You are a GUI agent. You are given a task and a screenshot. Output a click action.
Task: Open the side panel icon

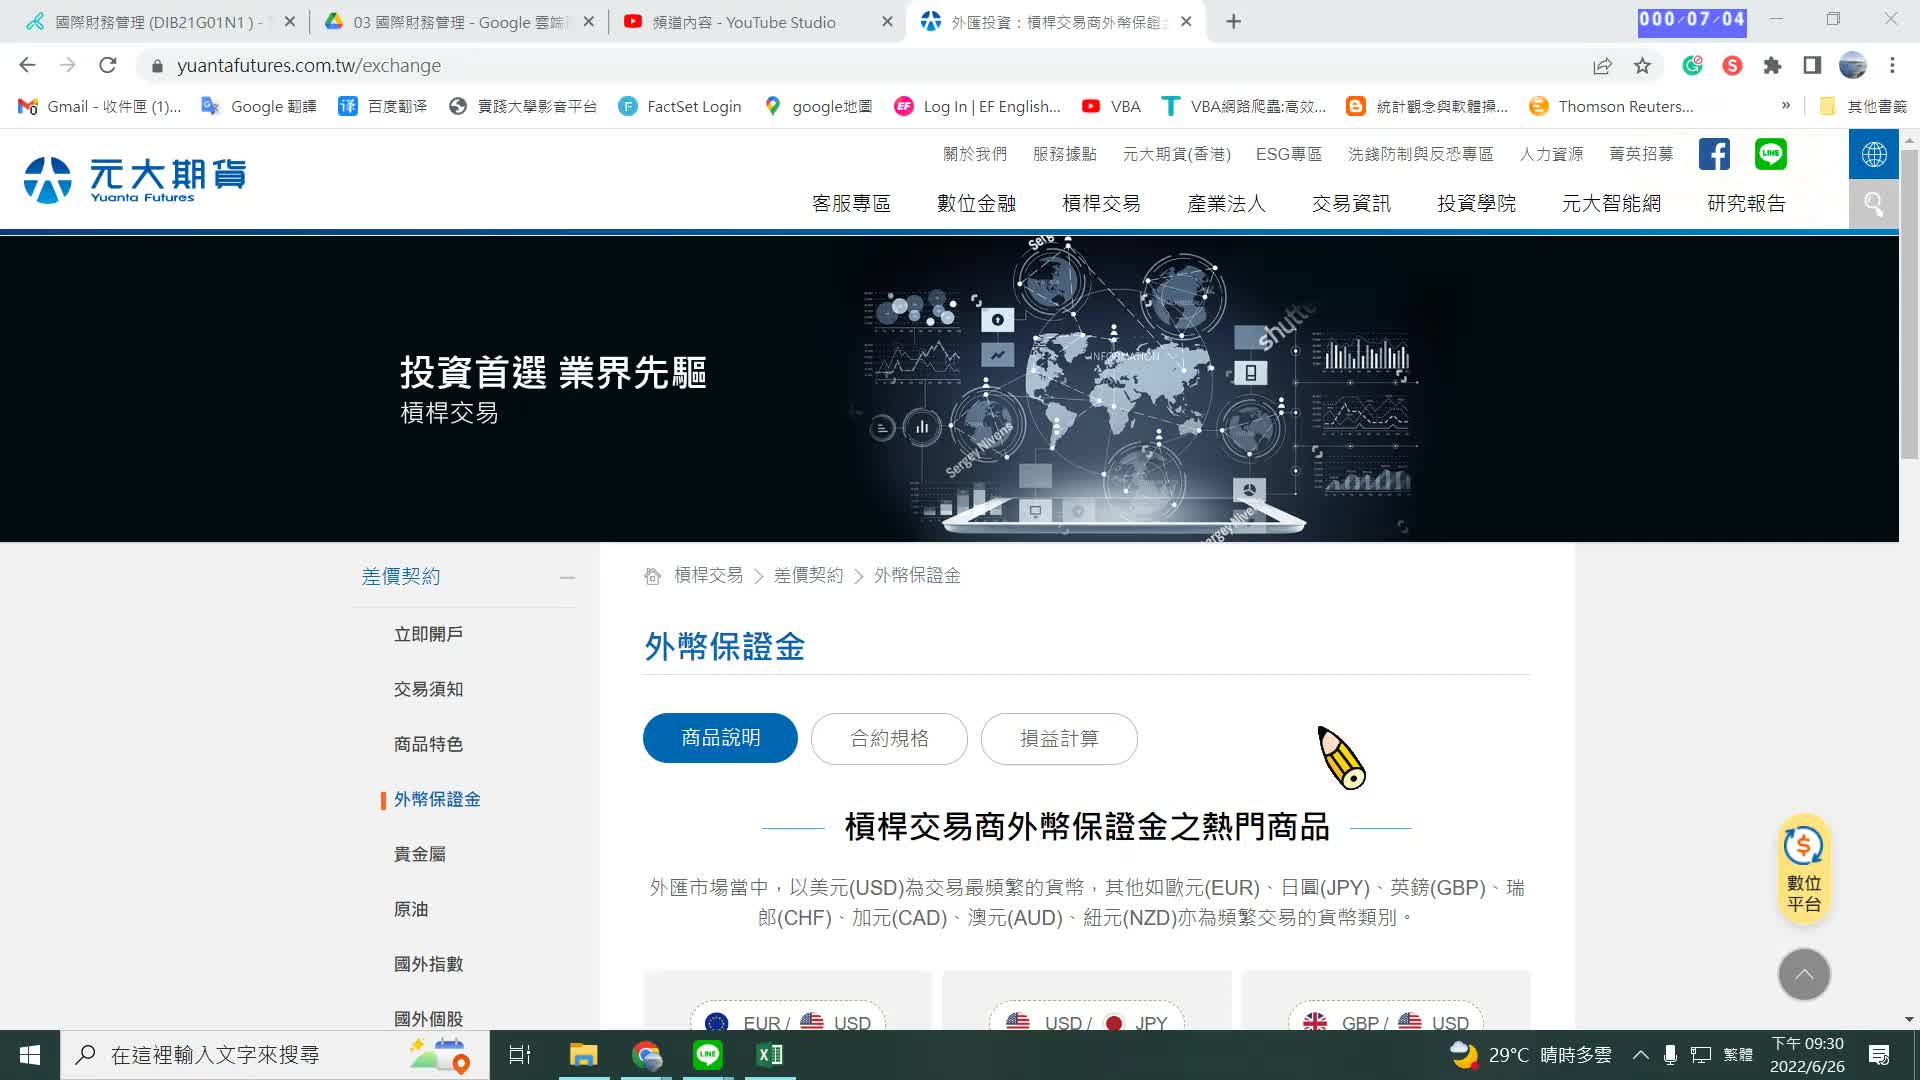(x=1812, y=66)
